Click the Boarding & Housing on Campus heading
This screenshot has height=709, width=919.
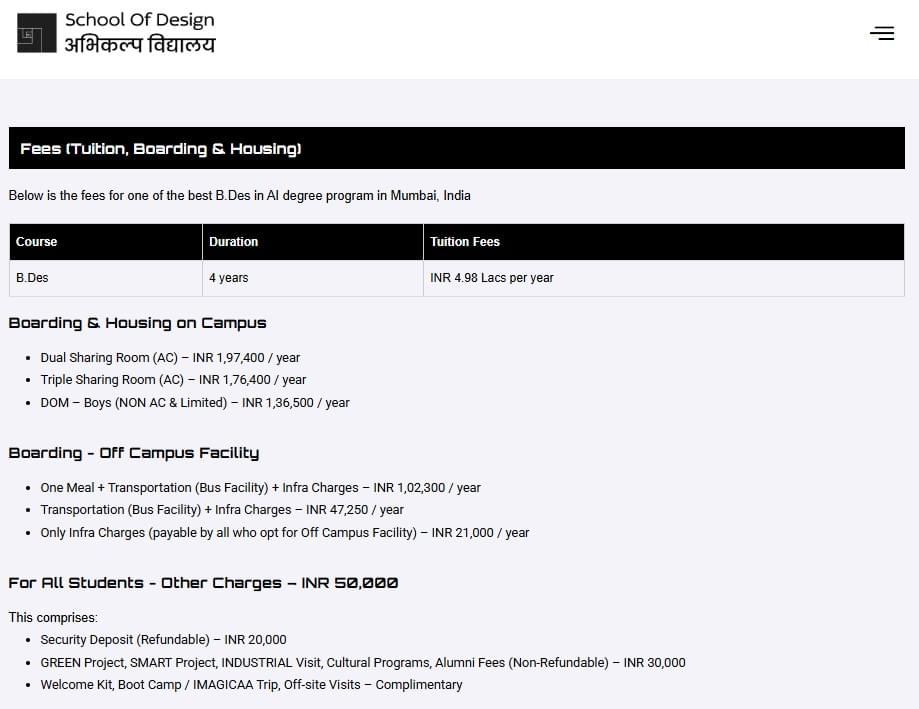click(138, 323)
